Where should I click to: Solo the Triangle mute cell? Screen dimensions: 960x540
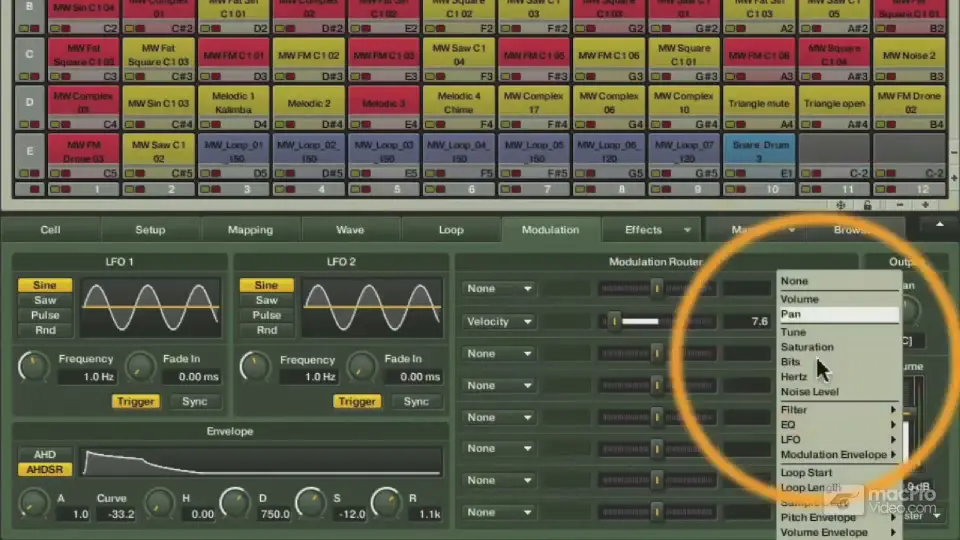(x=730, y=124)
